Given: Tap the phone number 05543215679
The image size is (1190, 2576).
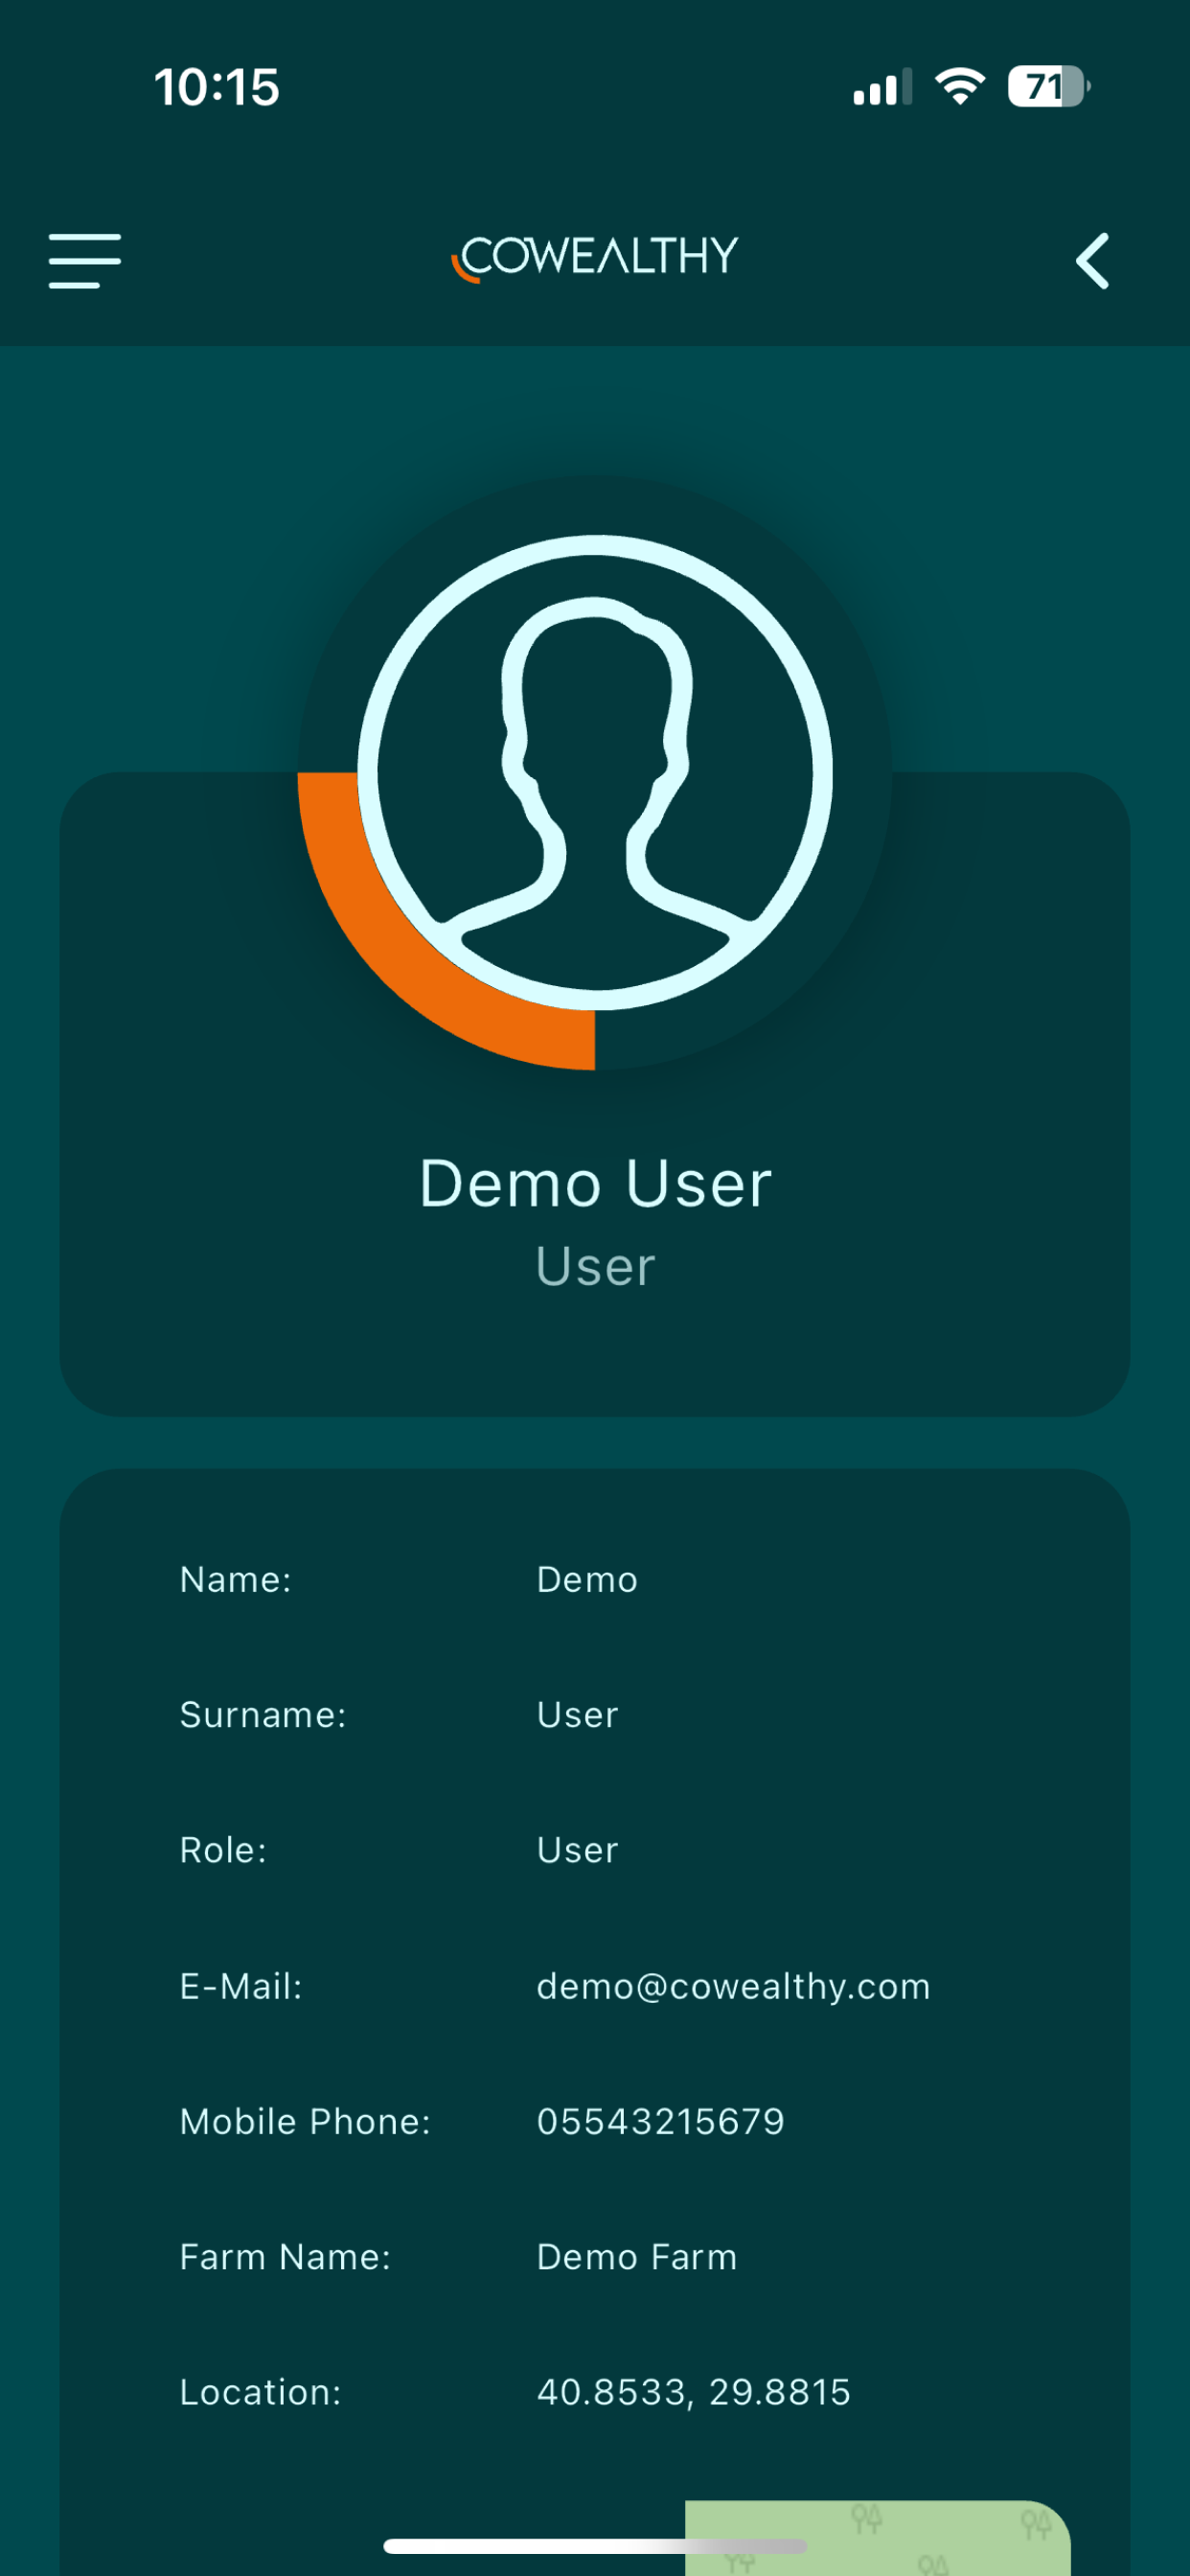Looking at the screenshot, I should click(x=661, y=2121).
